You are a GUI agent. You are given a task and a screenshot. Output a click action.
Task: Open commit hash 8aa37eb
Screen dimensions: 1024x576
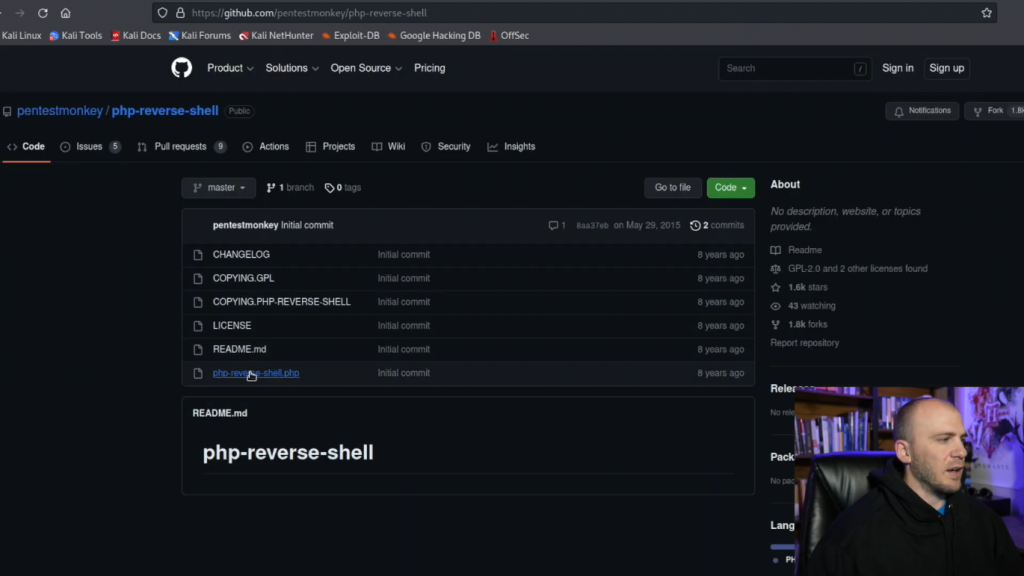(x=592, y=225)
